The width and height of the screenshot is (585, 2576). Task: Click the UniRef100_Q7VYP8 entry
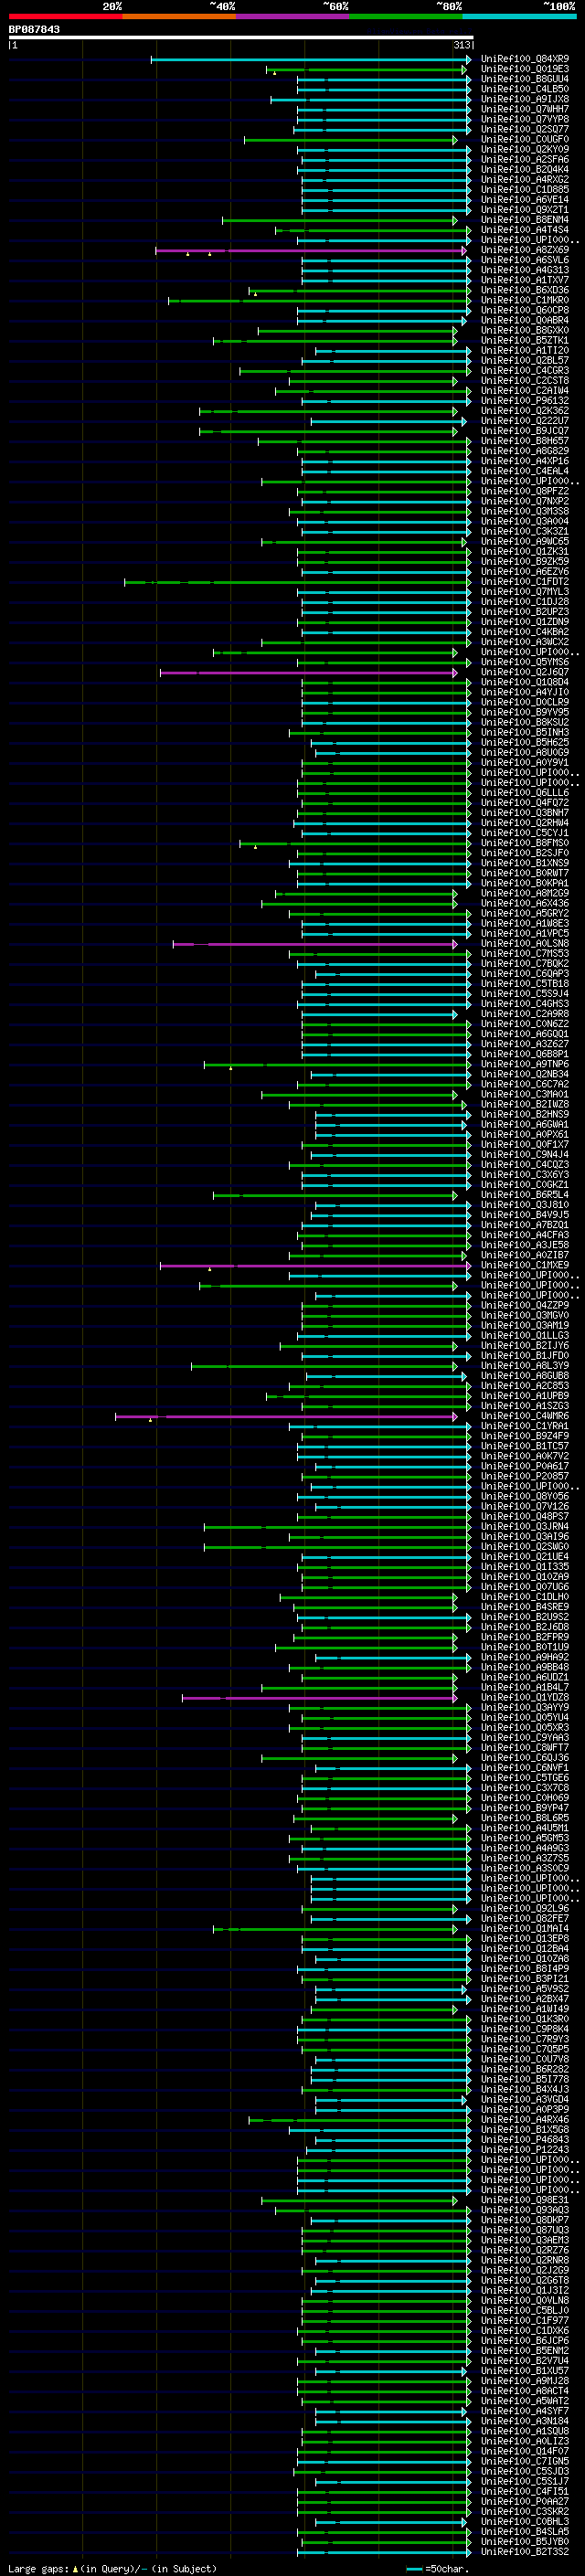524,119
